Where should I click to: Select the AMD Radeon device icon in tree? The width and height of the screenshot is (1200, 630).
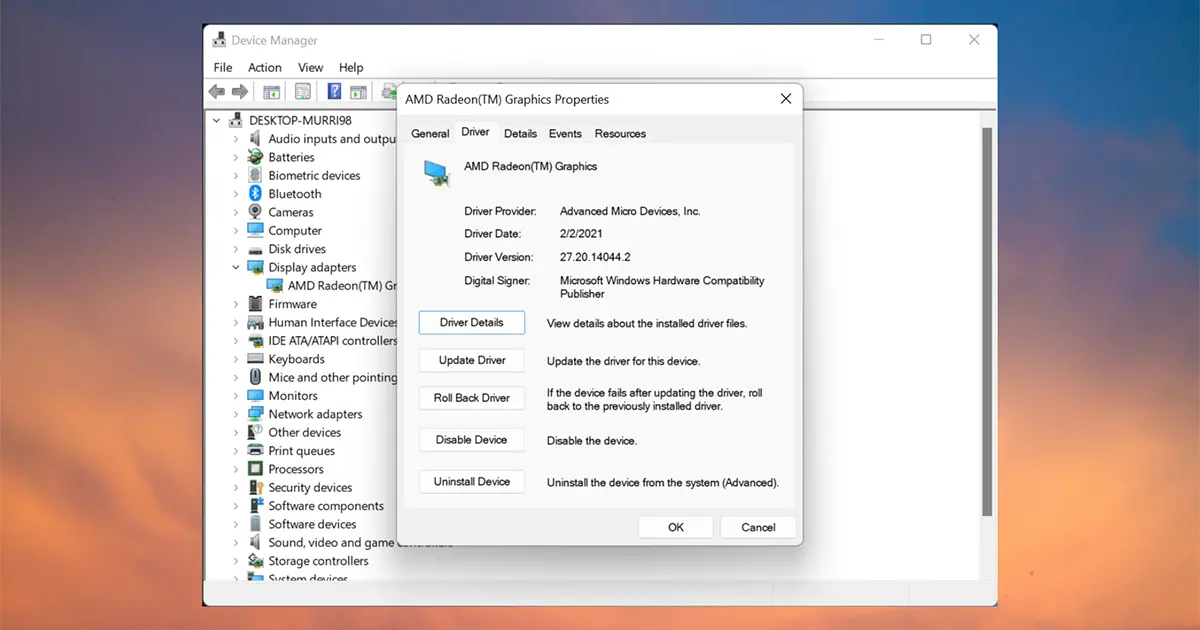(276, 285)
